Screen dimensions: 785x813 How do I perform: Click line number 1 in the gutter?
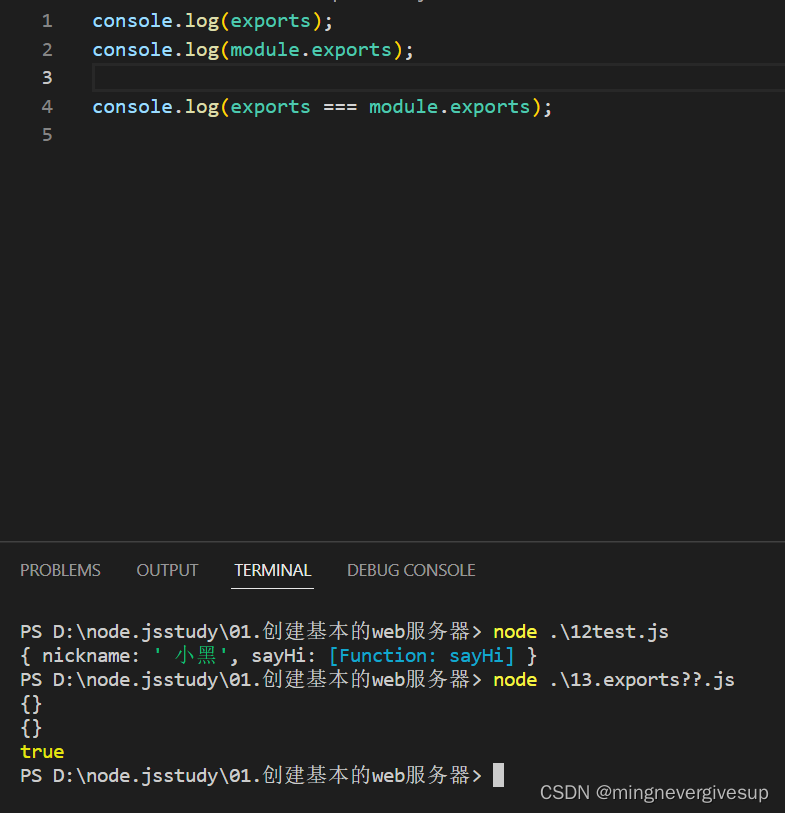tap(47, 21)
